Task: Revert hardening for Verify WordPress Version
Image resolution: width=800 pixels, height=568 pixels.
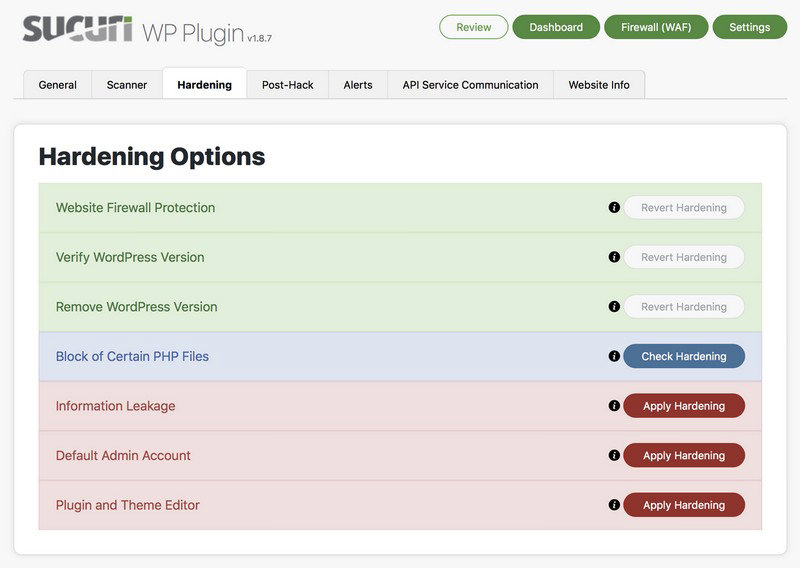Action: pos(684,257)
